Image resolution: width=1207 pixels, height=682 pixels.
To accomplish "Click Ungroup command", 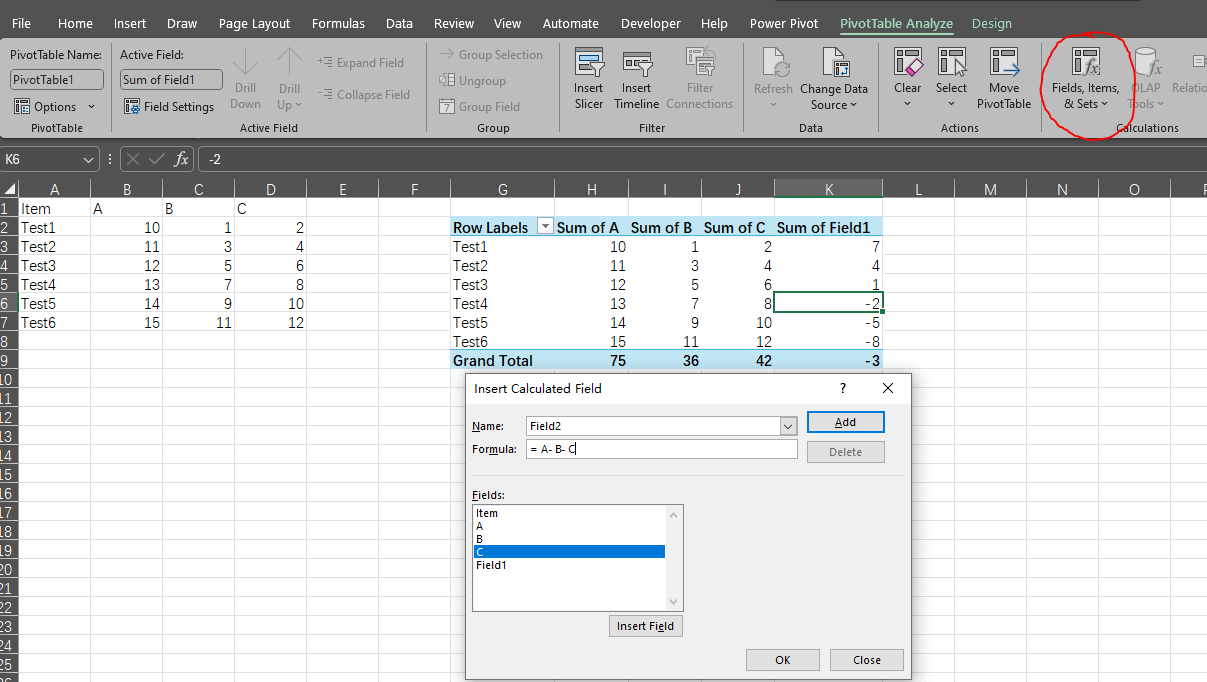I will 472,81.
